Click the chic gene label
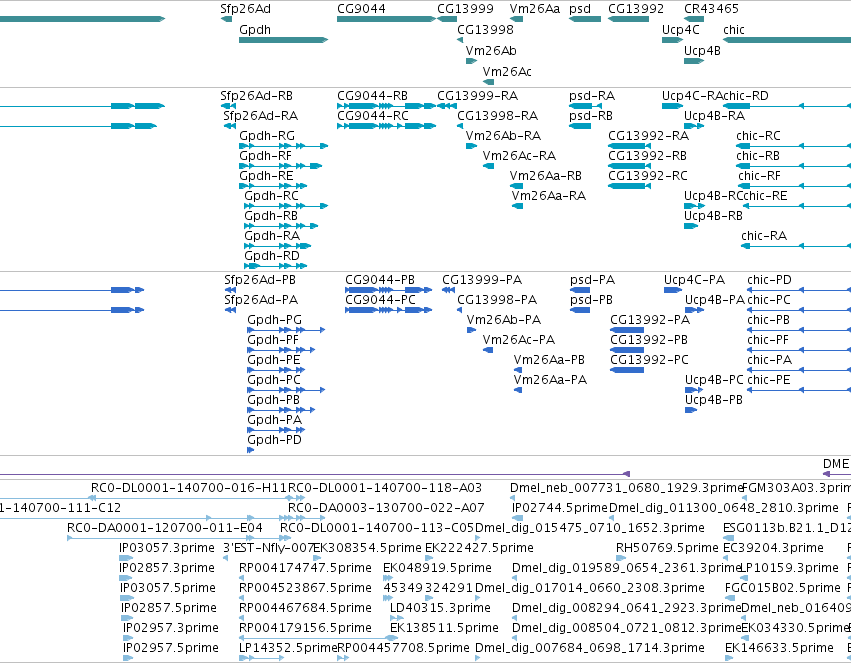This screenshot has width=851, height=663. pos(734,30)
